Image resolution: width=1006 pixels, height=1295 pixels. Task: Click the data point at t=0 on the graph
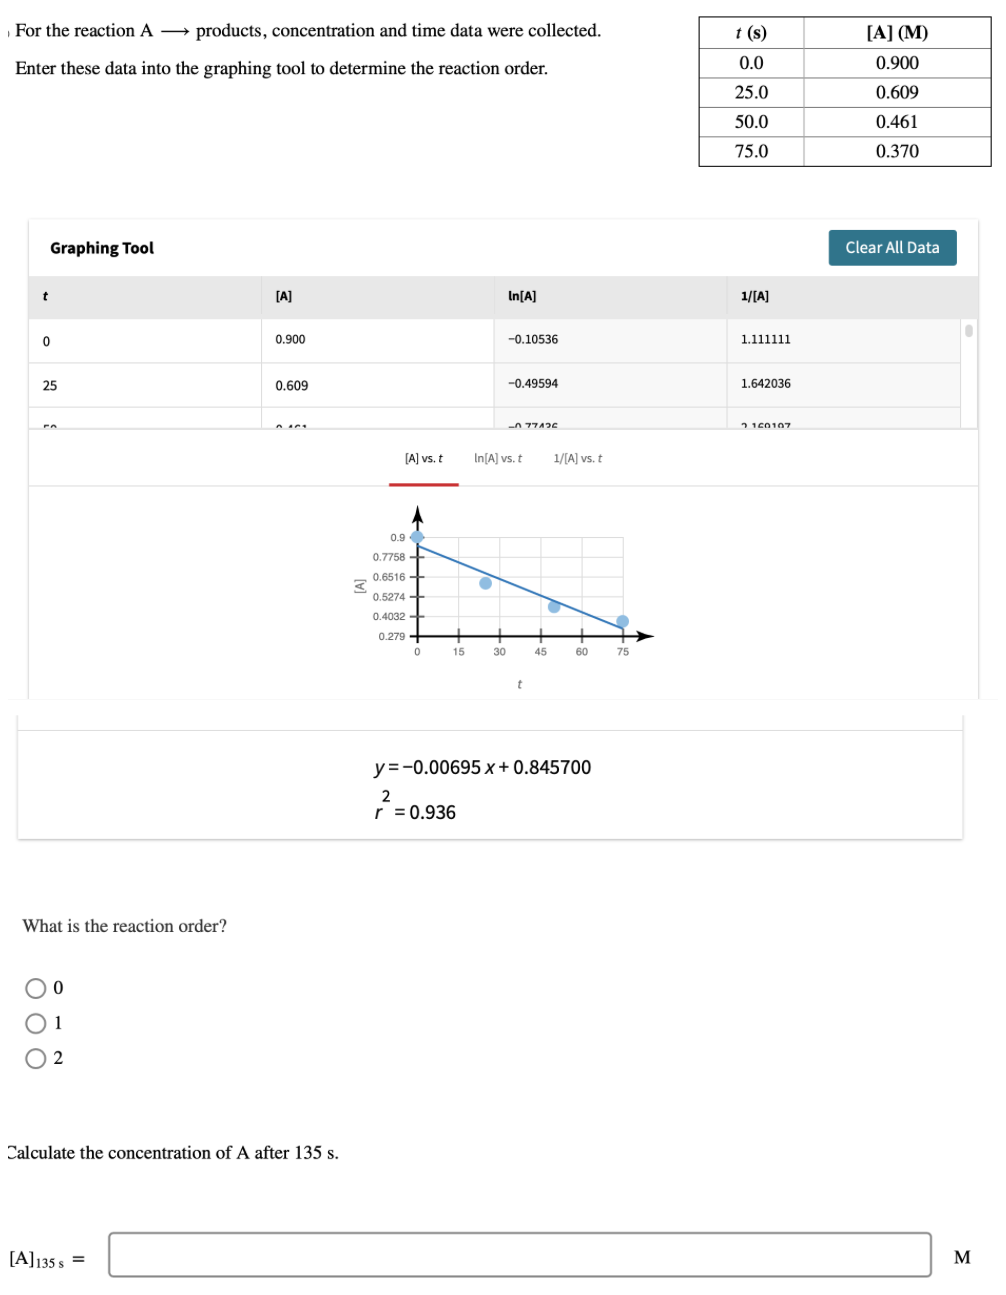click(x=418, y=537)
